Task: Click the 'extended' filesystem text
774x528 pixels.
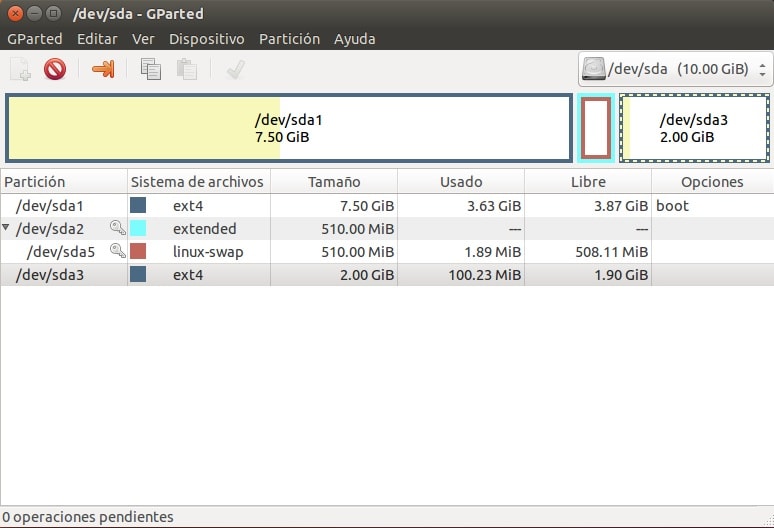Action: coord(204,228)
